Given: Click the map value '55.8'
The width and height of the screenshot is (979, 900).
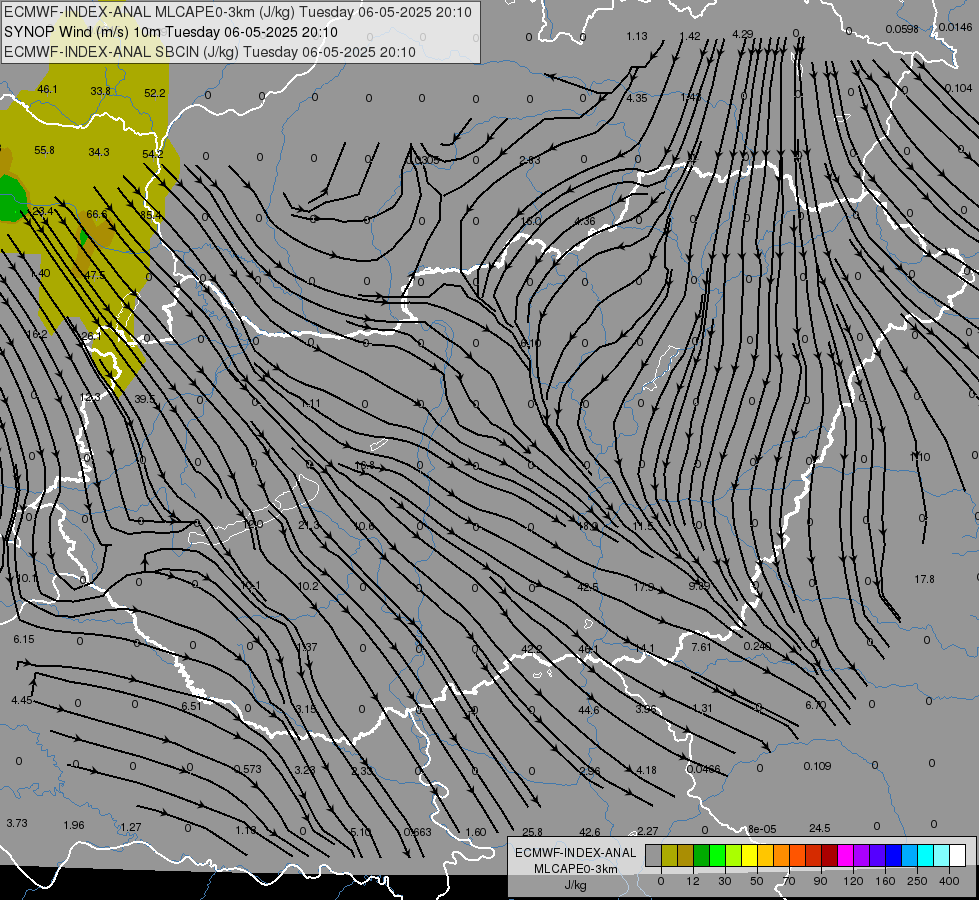Looking at the screenshot, I should (44, 151).
